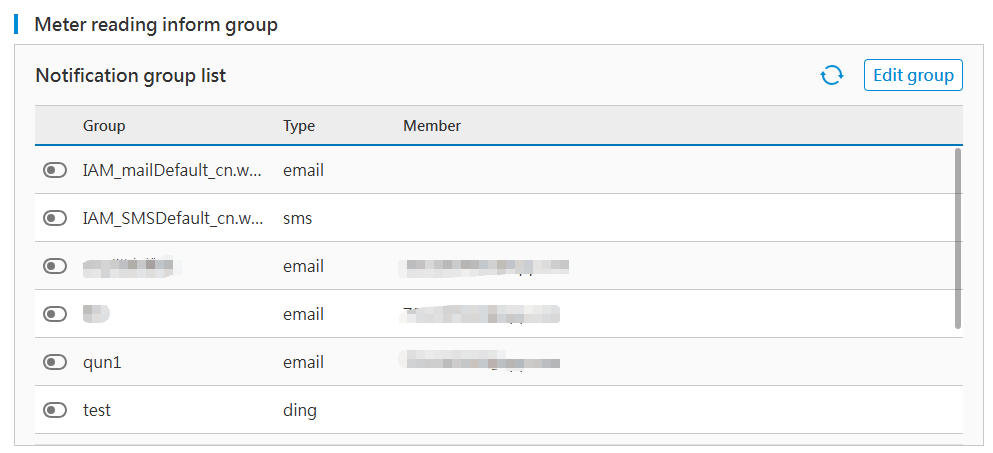This screenshot has width=993, height=453.
Task: Enable the qun1 group toggle
Action: pyautogui.click(x=55, y=362)
